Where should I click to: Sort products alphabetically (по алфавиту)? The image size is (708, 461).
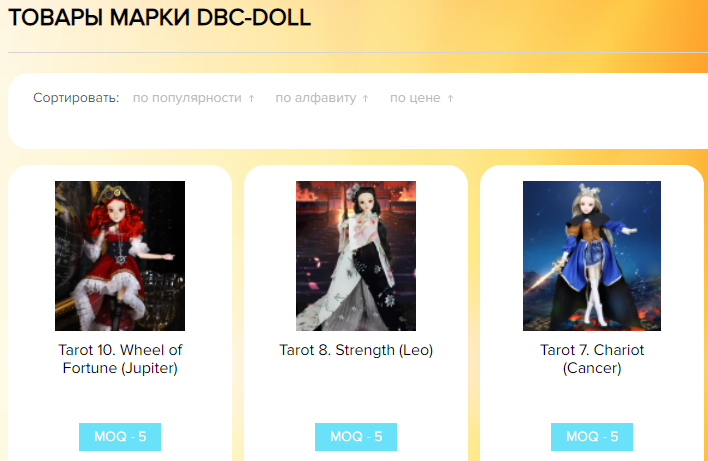click(x=316, y=98)
